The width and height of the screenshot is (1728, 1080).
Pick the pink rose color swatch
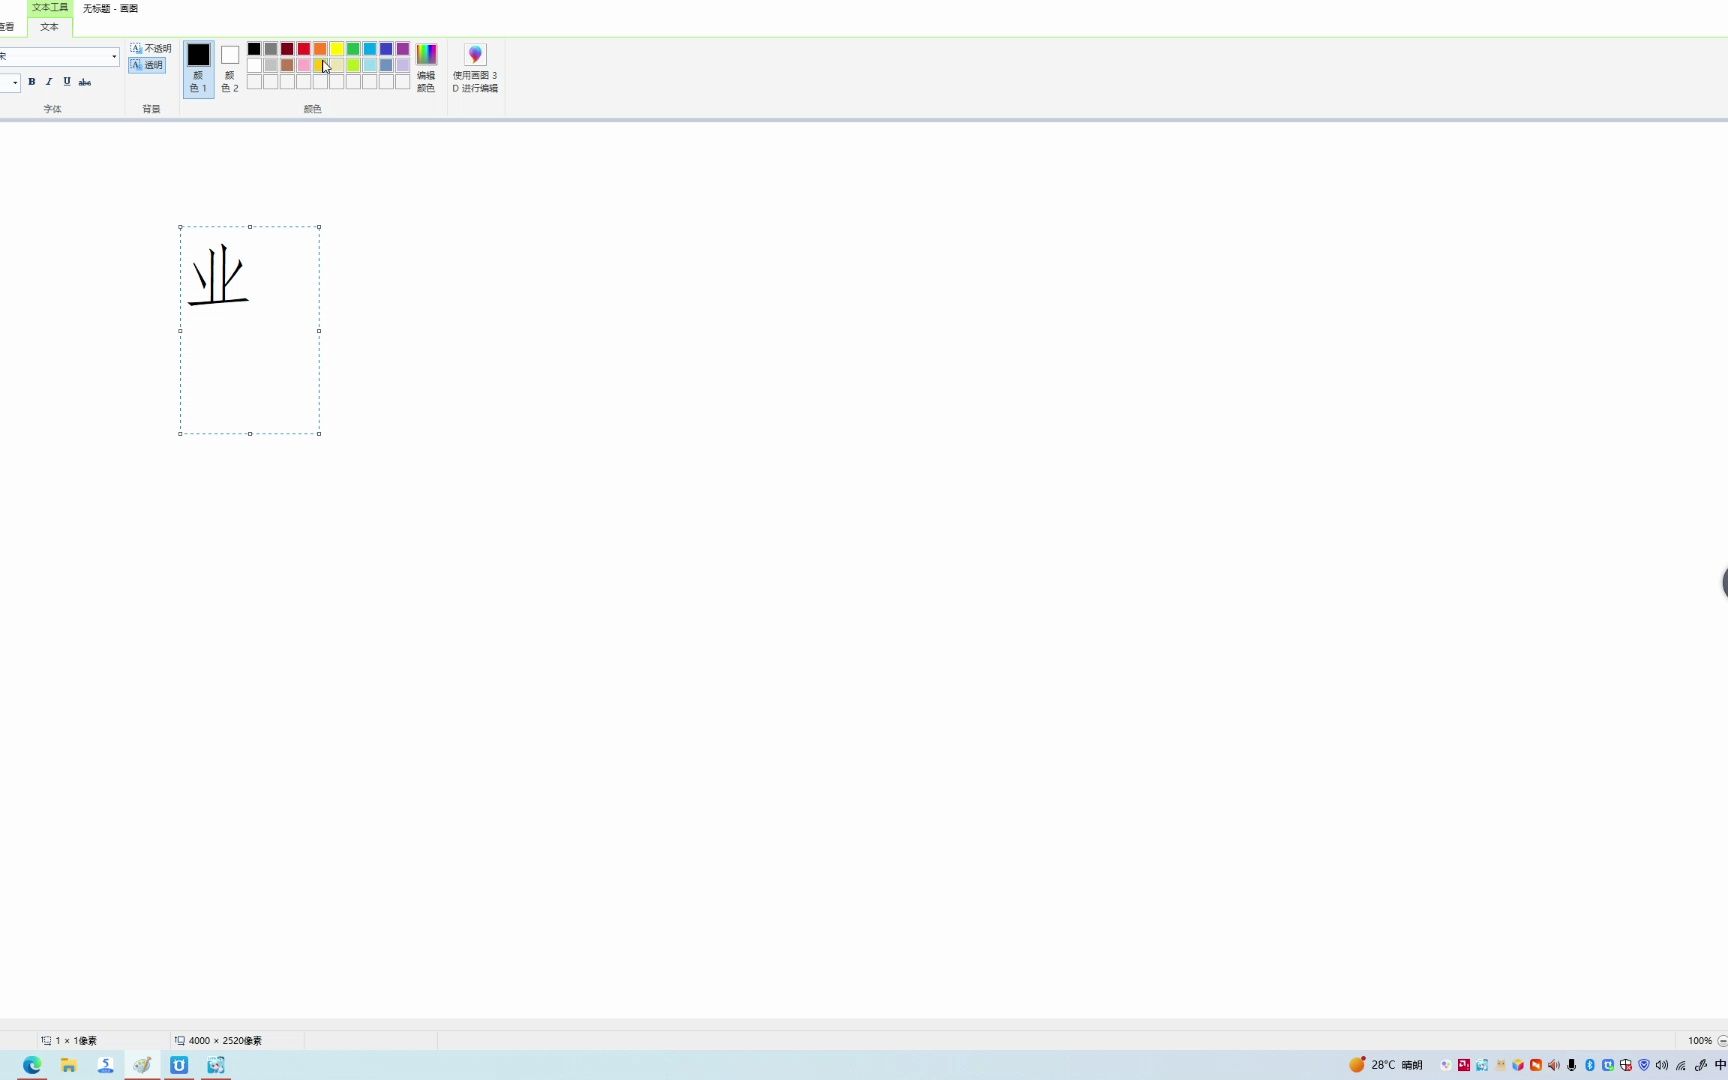point(304,65)
